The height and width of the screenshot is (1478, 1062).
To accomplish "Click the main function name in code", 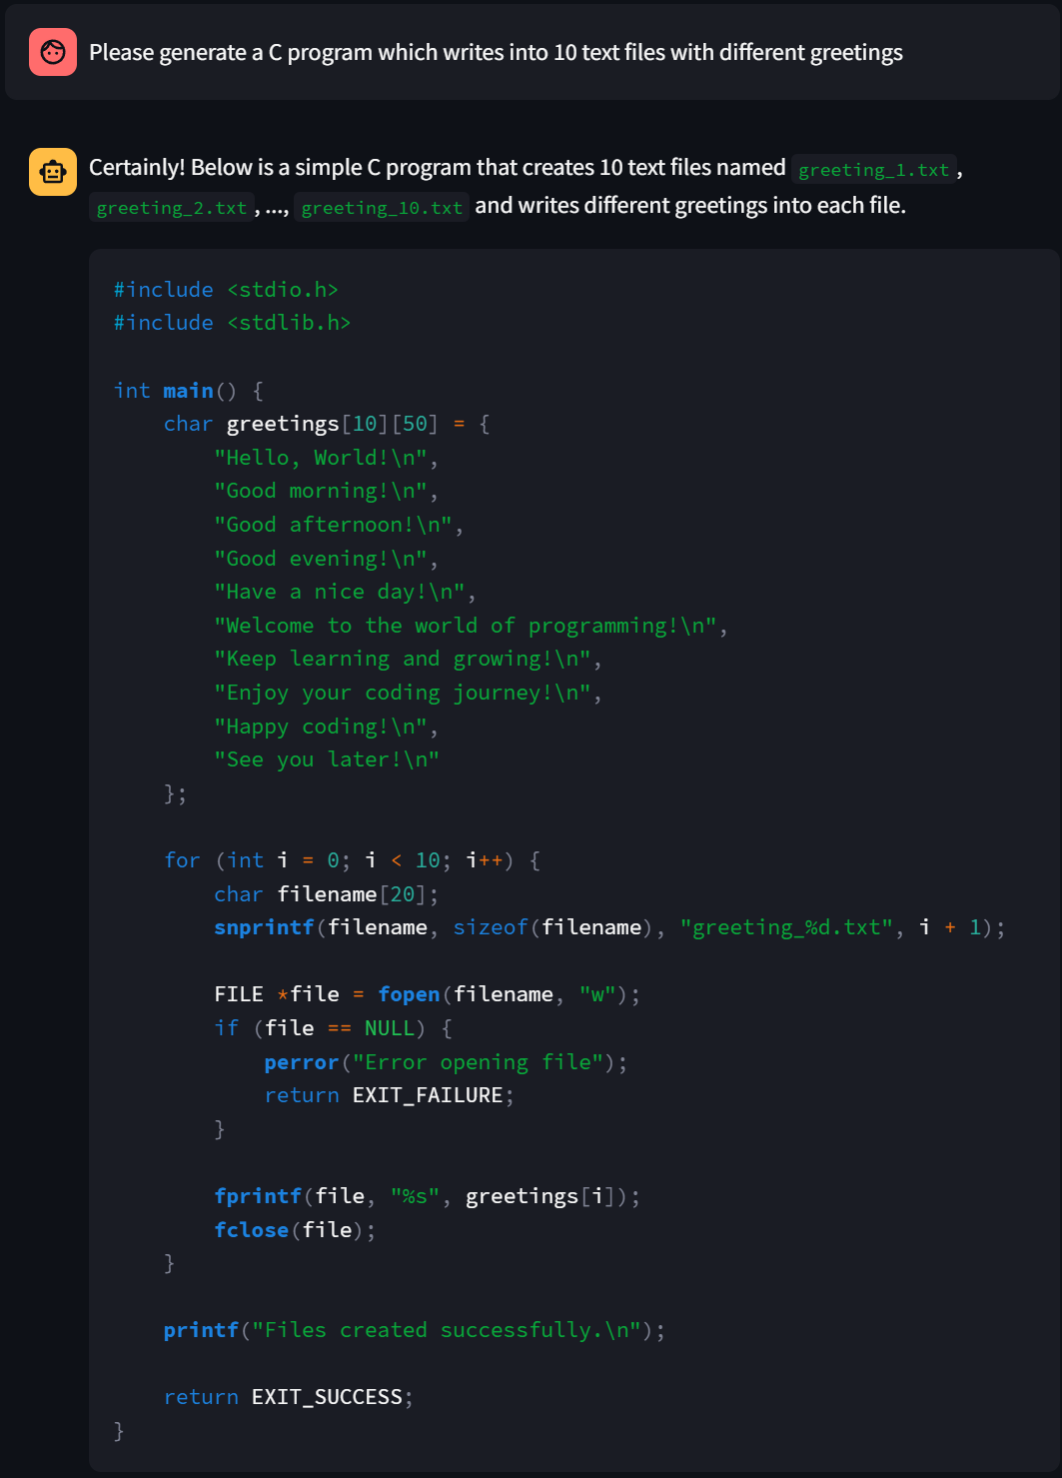I will click(188, 391).
